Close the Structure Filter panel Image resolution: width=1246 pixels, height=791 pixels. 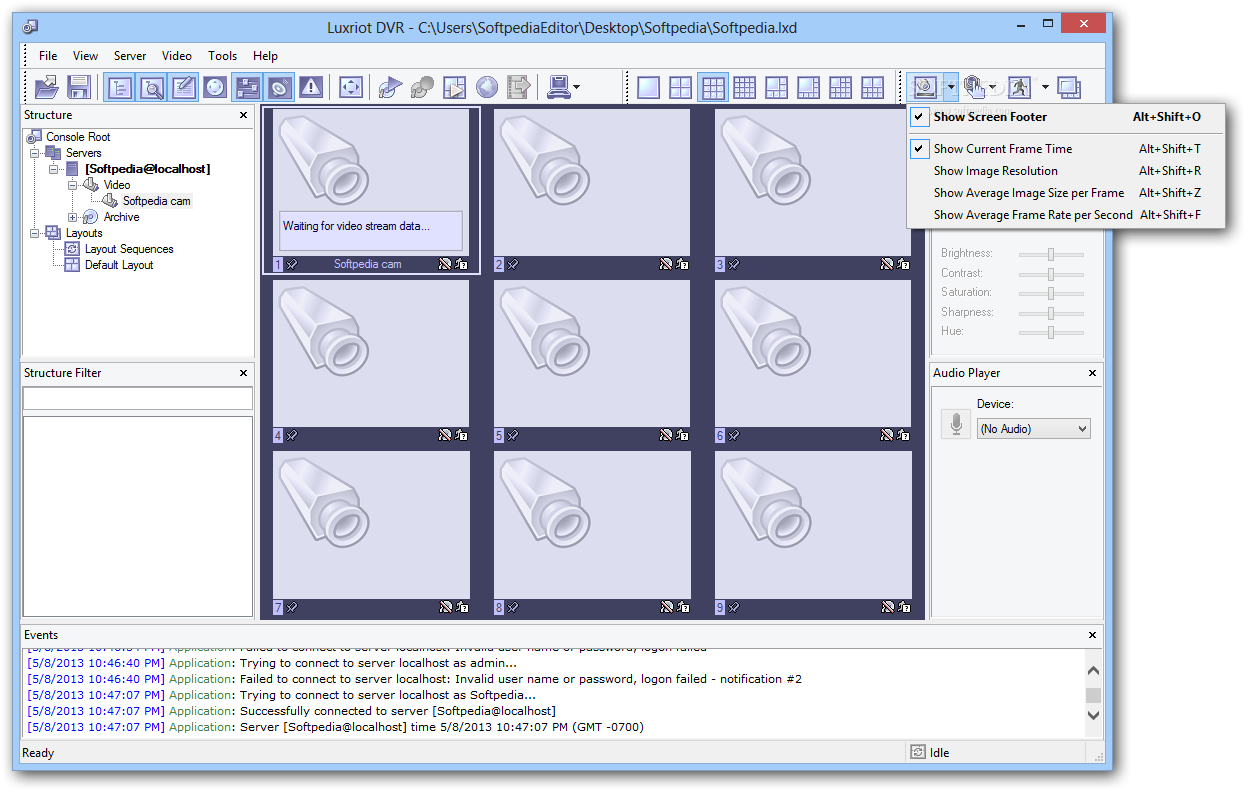coord(244,373)
